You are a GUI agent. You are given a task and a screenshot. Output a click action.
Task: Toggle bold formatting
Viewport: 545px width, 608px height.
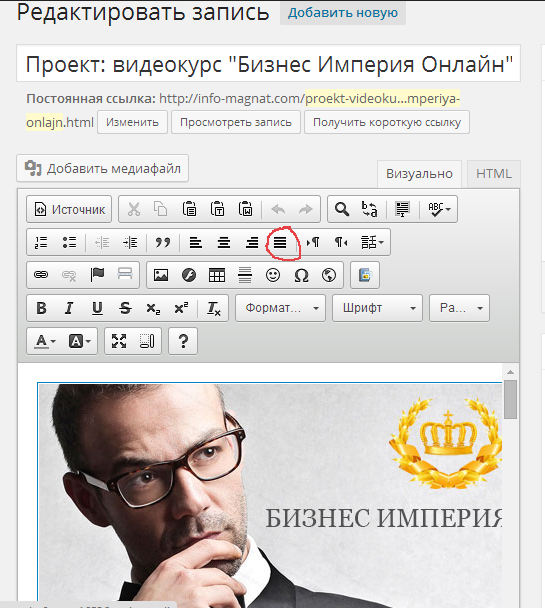click(41, 308)
